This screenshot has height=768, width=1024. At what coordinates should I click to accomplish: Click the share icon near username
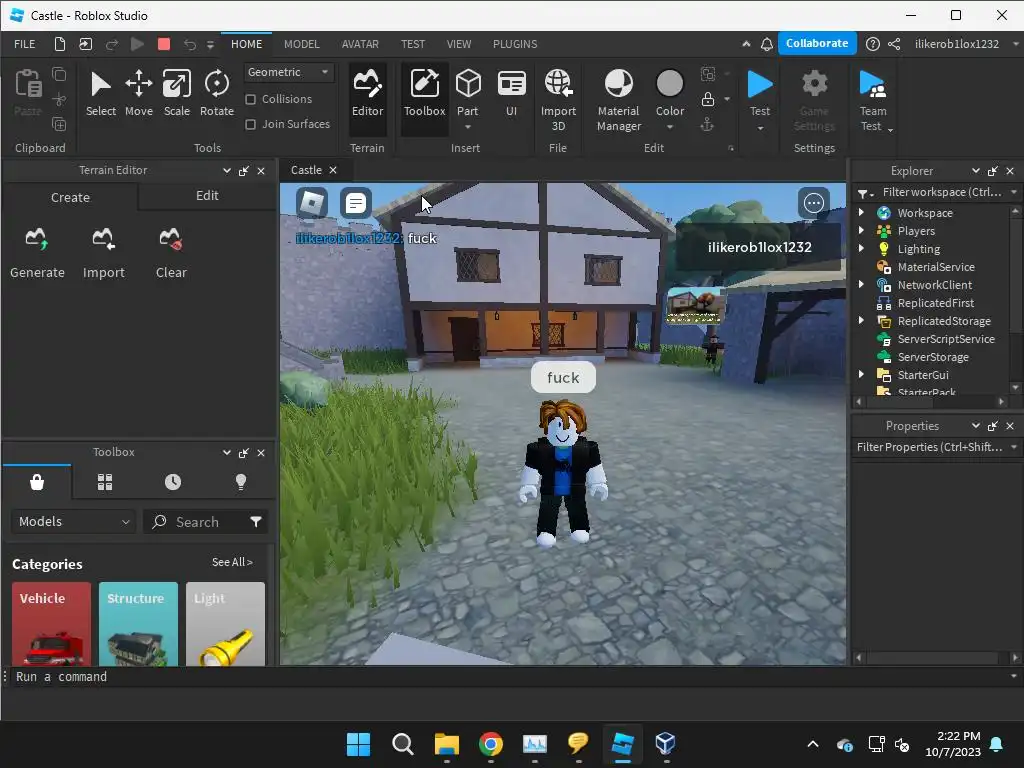point(894,44)
